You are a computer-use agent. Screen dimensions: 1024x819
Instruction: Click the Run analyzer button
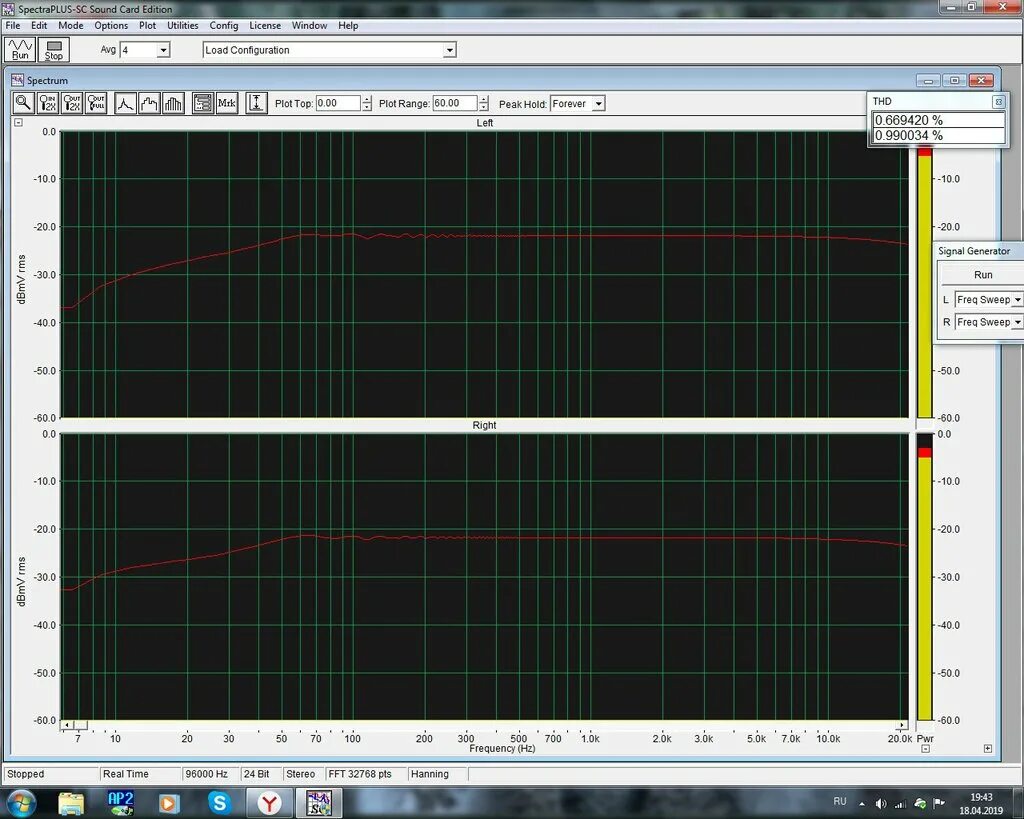20,50
